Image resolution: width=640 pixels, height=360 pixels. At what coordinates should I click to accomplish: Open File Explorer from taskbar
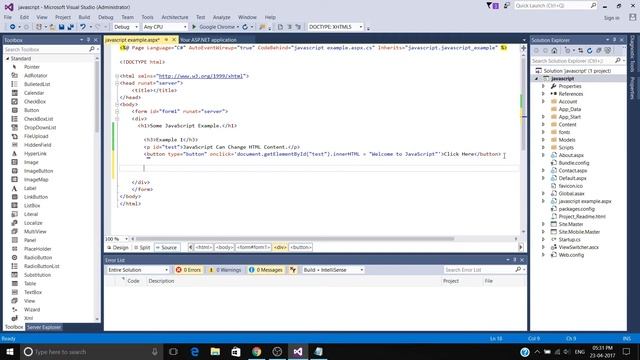tap(215, 351)
